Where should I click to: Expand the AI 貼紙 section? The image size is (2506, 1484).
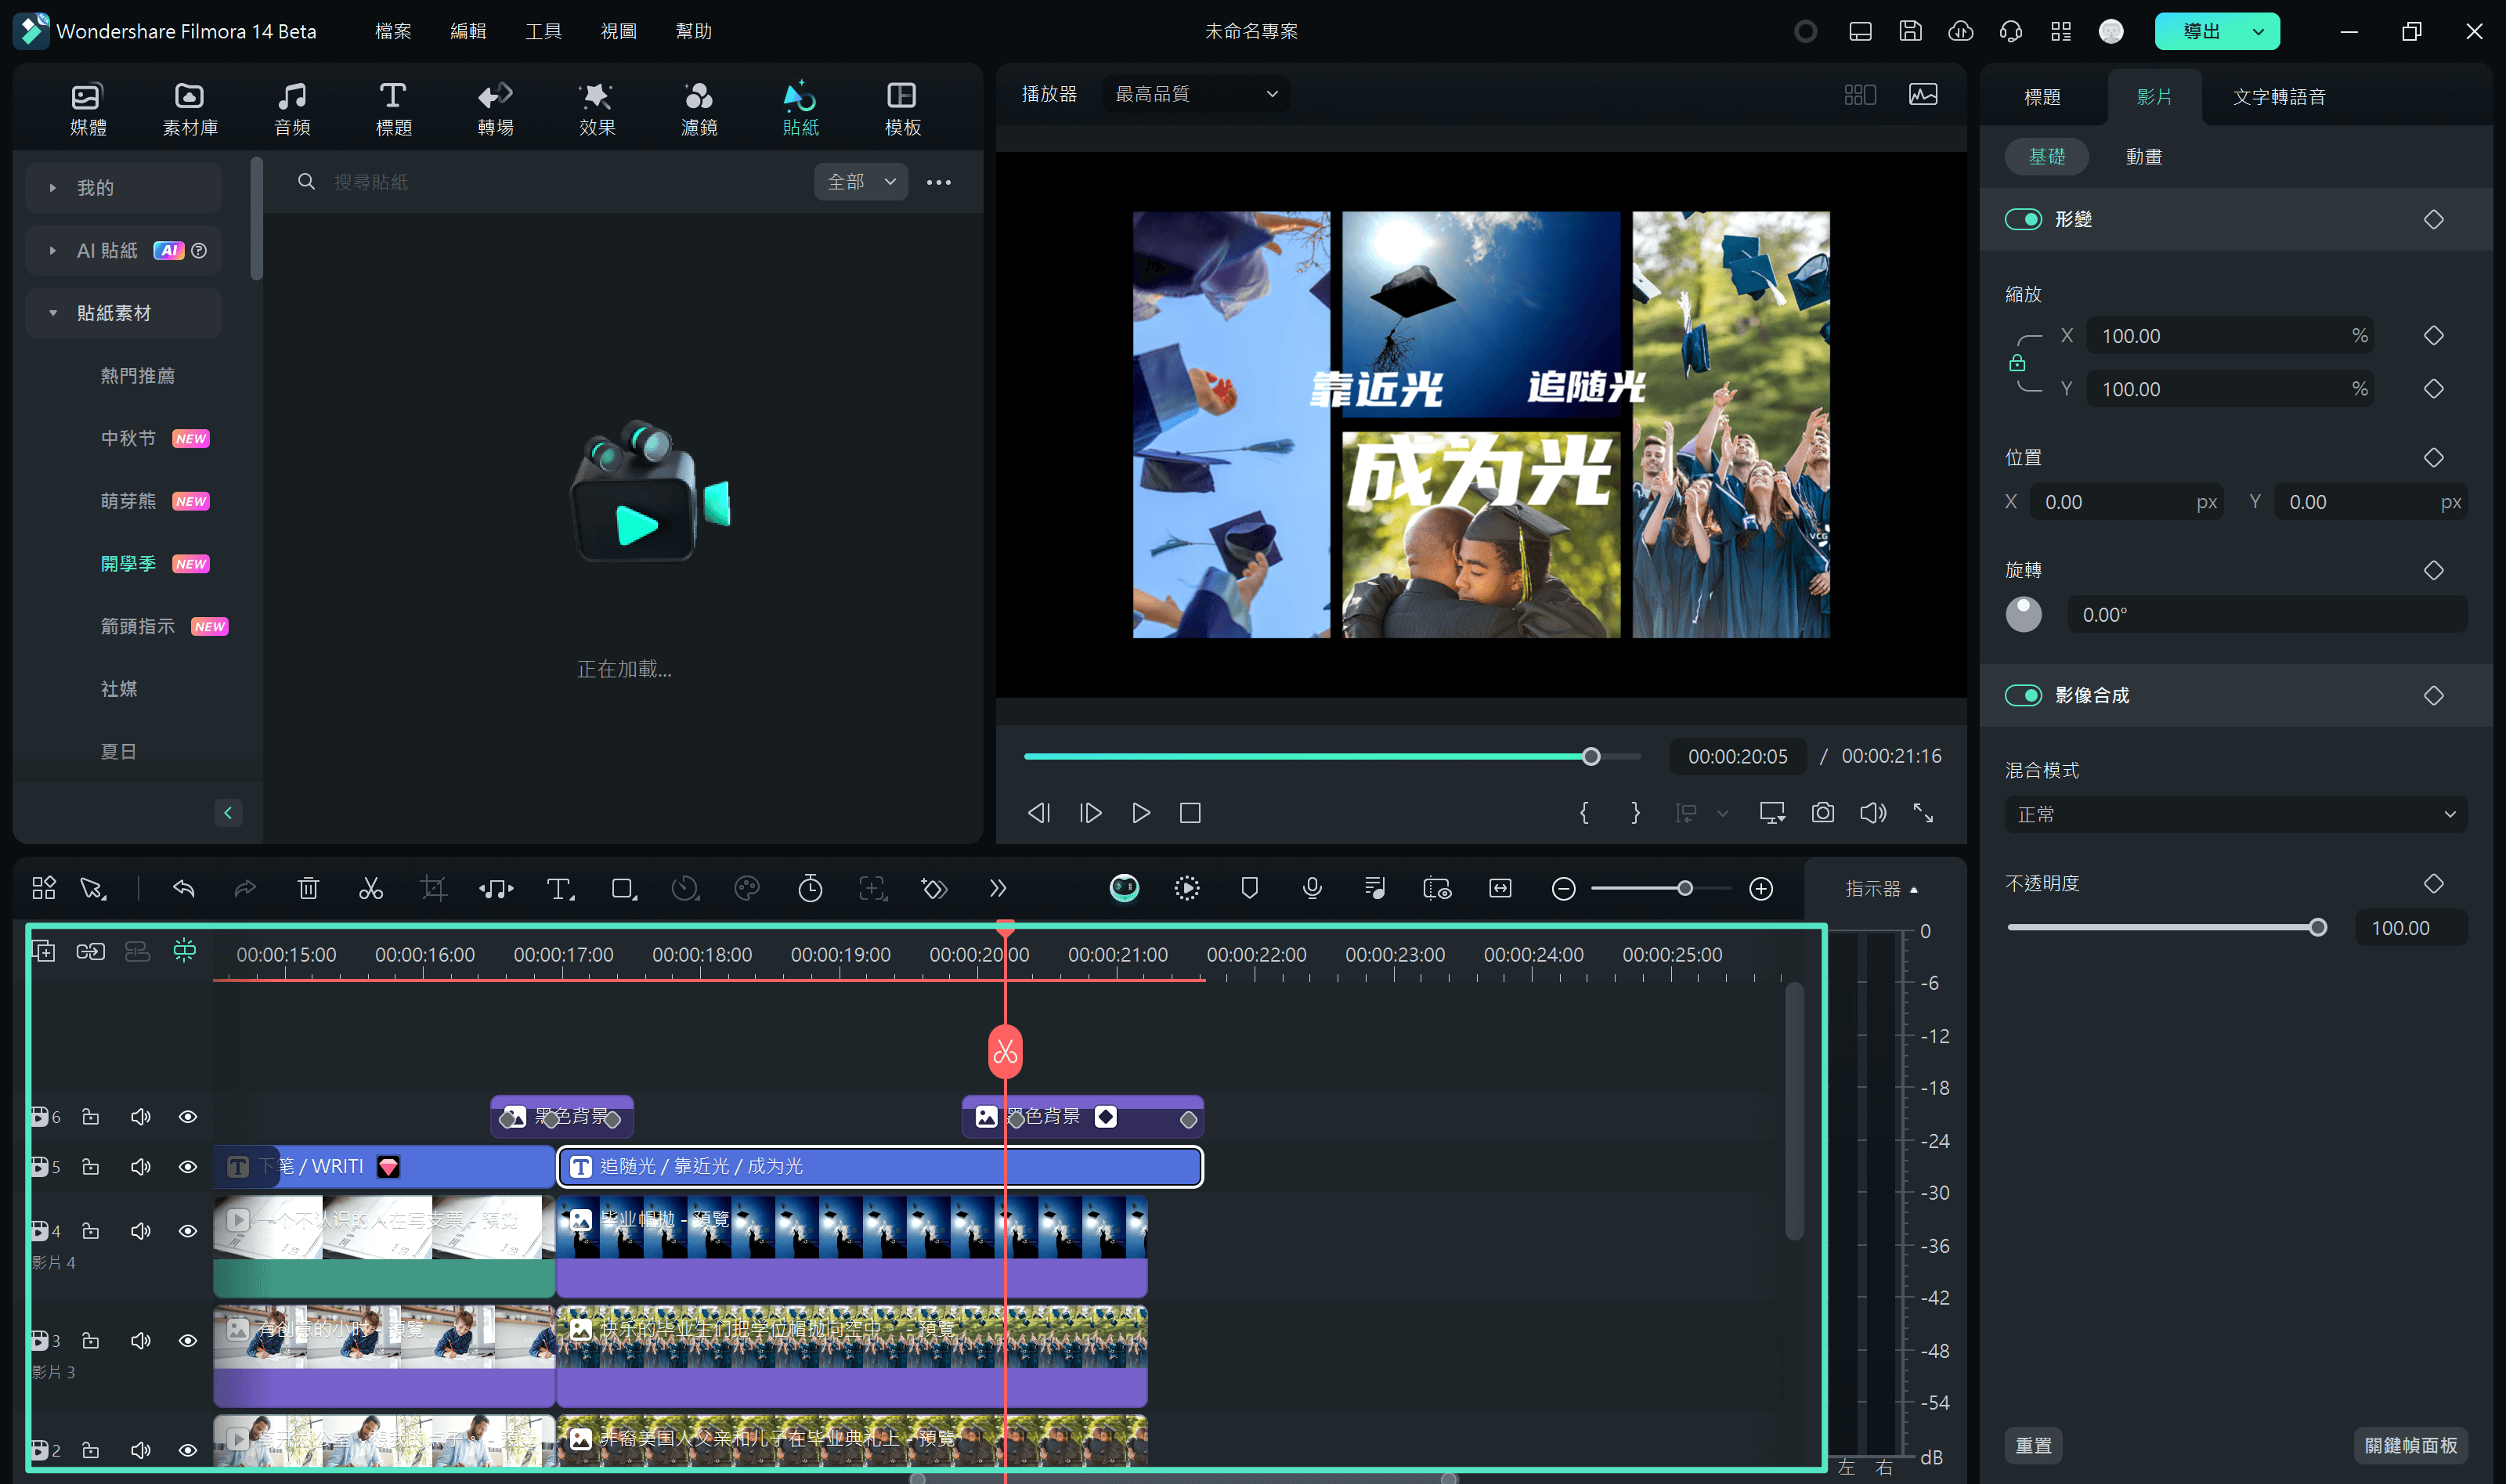coord(123,251)
